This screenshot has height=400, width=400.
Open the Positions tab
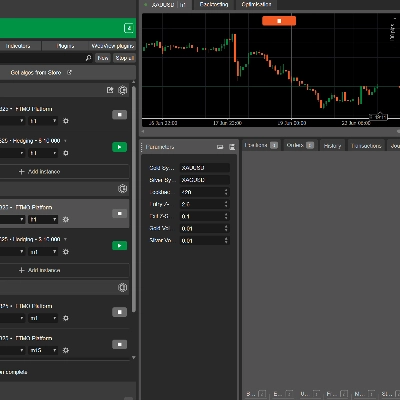261,145
